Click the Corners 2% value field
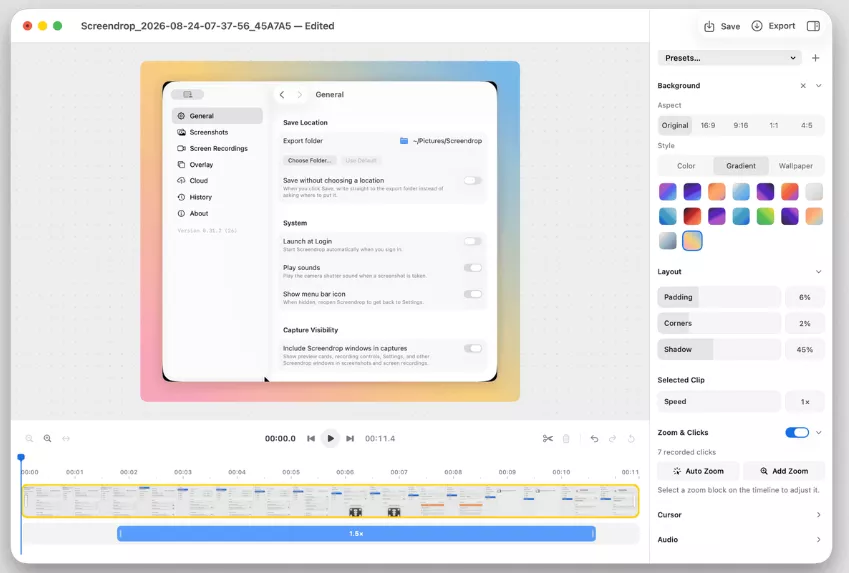Image resolution: width=849 pixels, height=573 pixels. (805, 323)
